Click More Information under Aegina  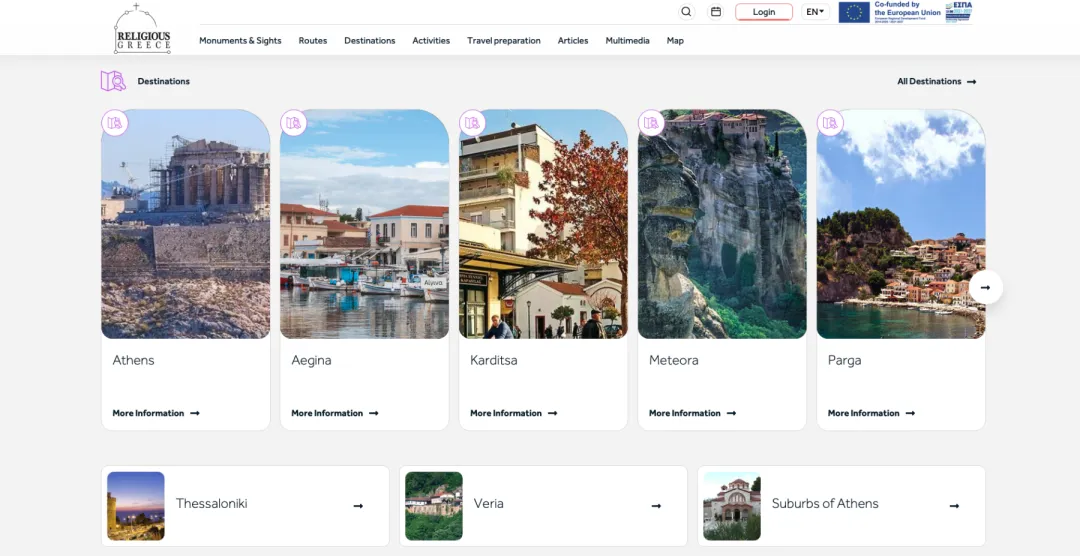pos(334,413)
